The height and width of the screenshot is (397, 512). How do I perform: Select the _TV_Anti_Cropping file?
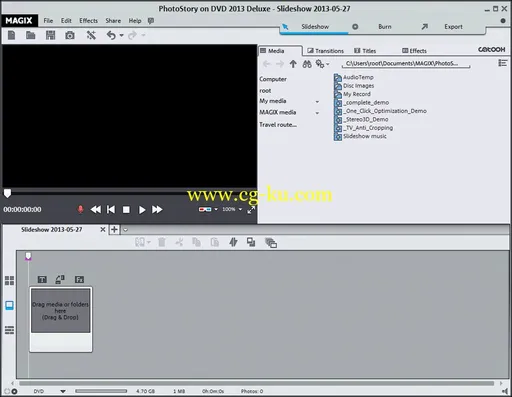click(364, 128)
